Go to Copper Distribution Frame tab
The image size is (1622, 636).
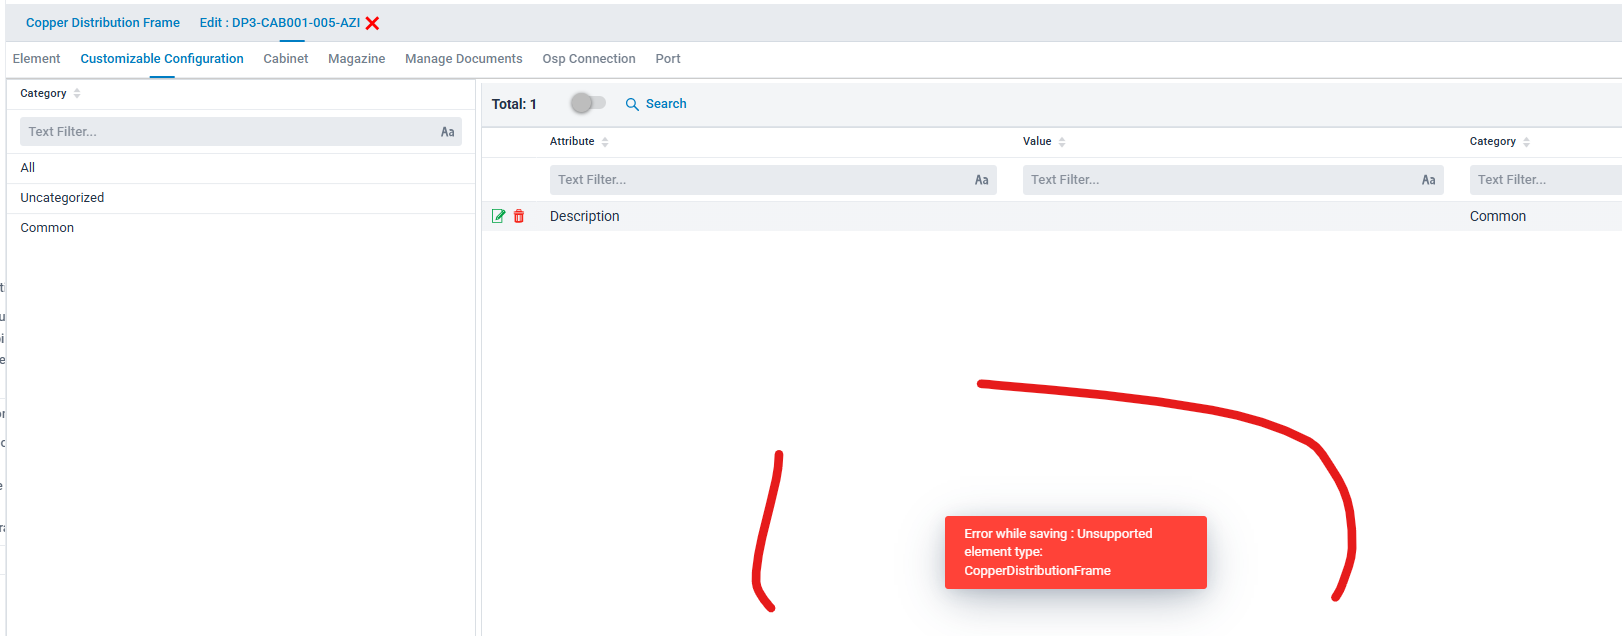[x=103, y=23]
